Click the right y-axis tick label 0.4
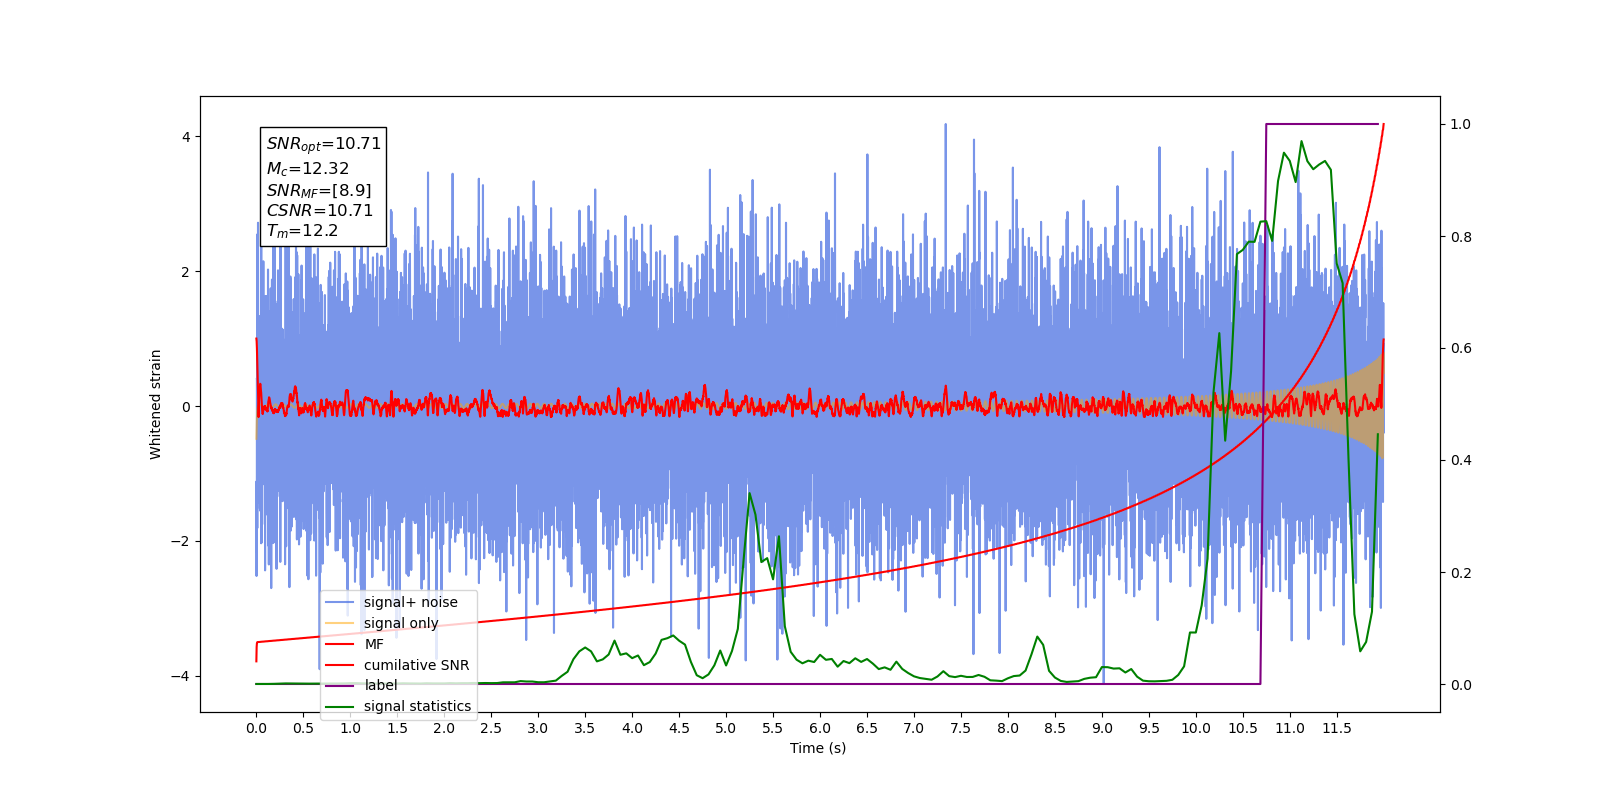The height and width of the screenshot is (800, 1600). pos(1461,460)
